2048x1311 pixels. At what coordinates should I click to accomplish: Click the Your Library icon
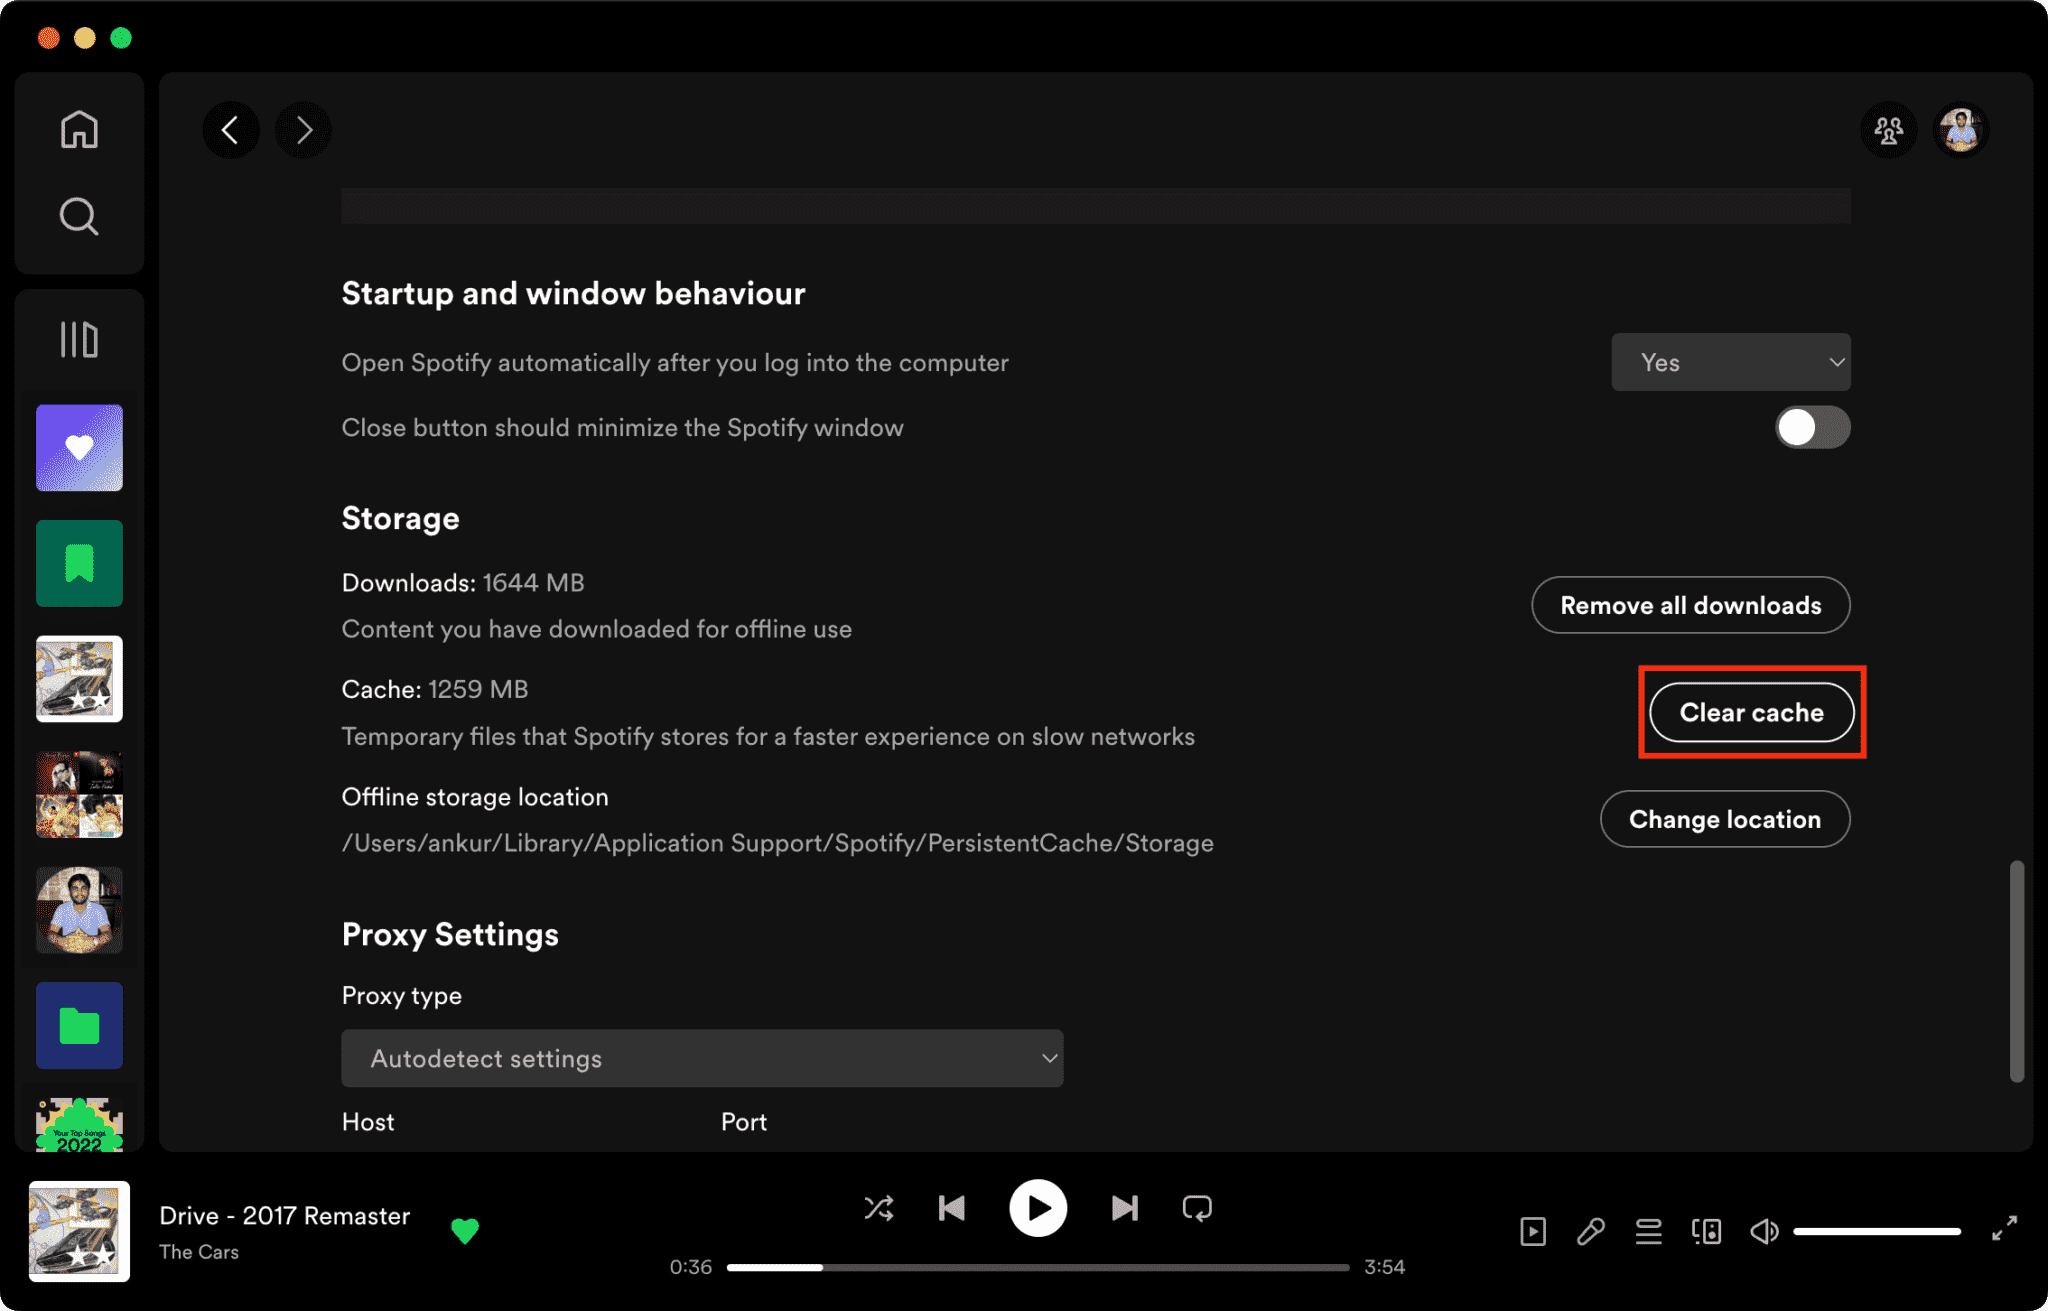pos(81,336)
